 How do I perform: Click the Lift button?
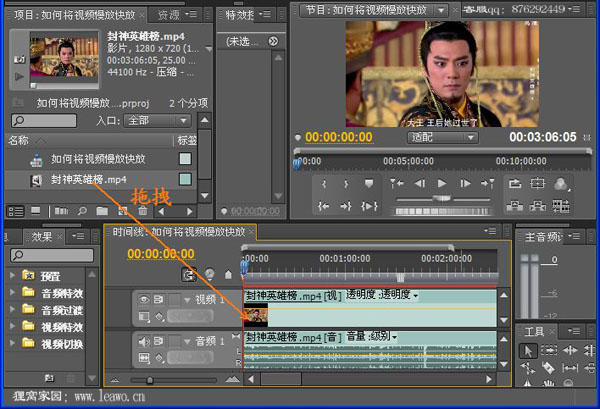click(x=515, y=206)
